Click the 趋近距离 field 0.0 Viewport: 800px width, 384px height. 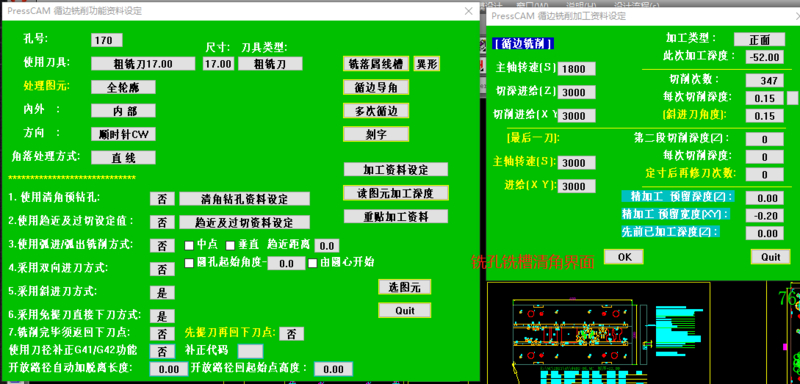[x=327, y=246]
